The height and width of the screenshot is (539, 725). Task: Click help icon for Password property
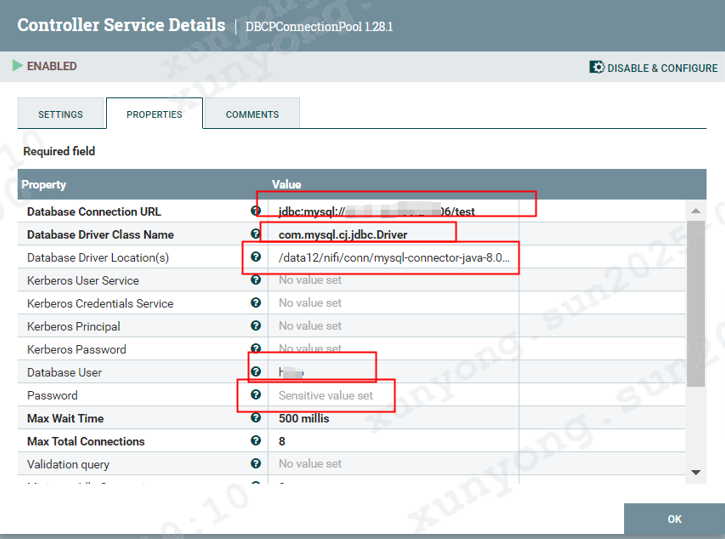coord(255,395)
